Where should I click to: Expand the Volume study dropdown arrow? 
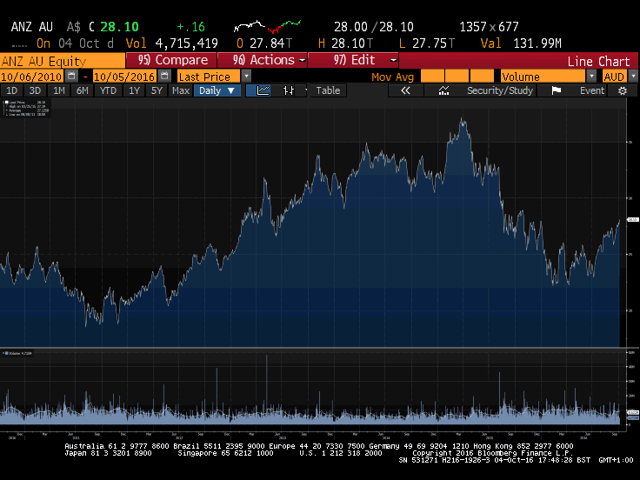[591, 76]
